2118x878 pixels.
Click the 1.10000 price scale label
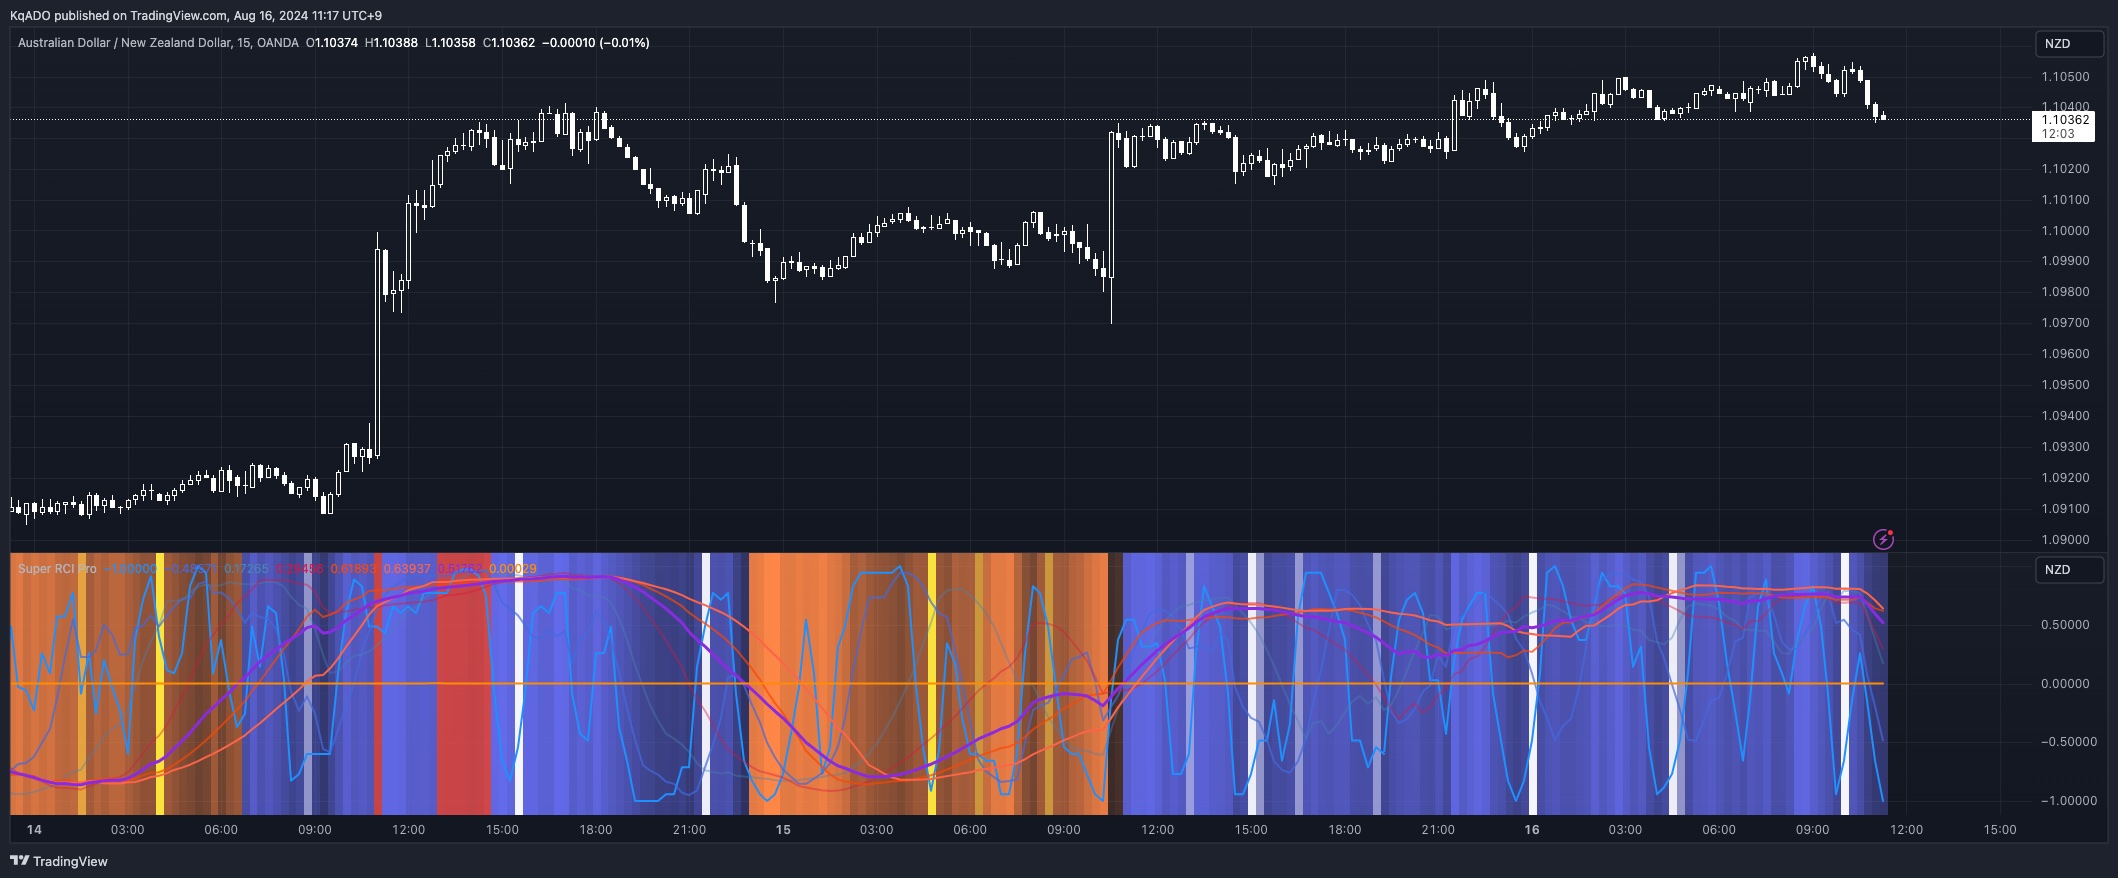tap(2065, 231)
